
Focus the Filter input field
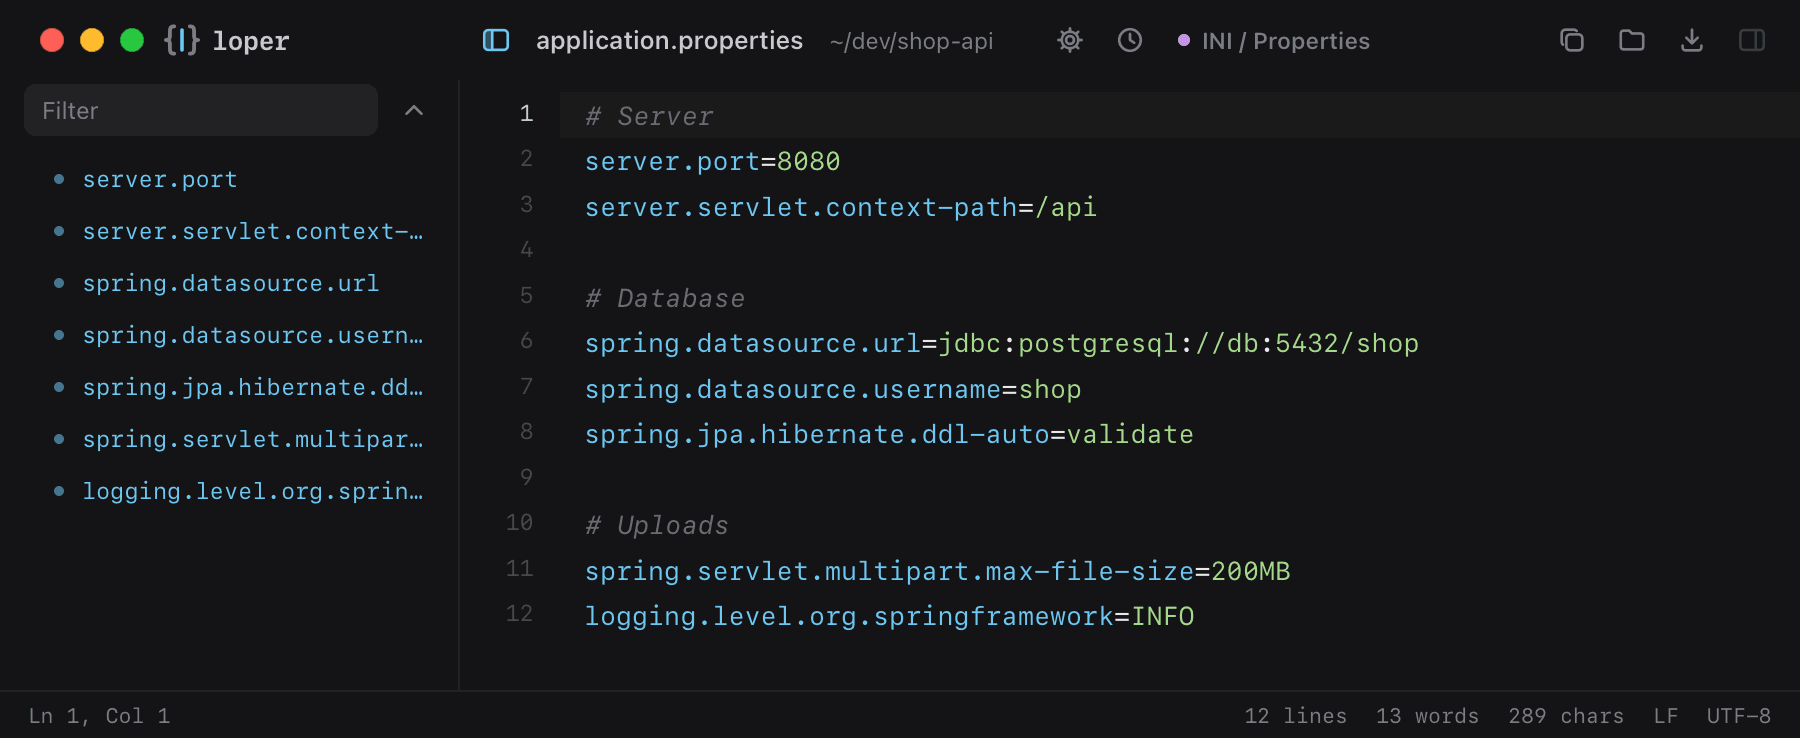pyautogui.click(x=201, y=110)
